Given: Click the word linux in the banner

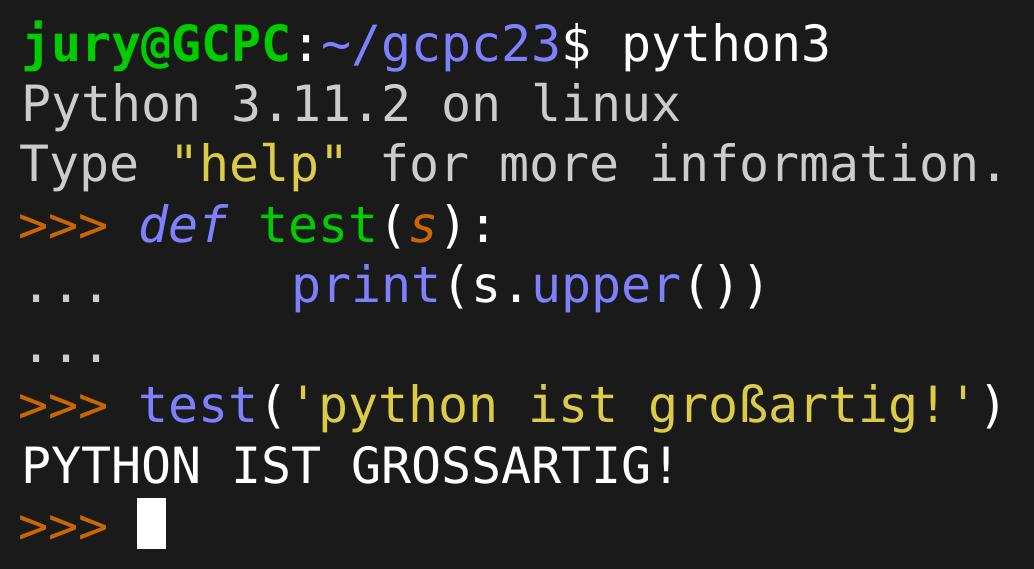Looking at the screenshot, I should click(605, 105).
